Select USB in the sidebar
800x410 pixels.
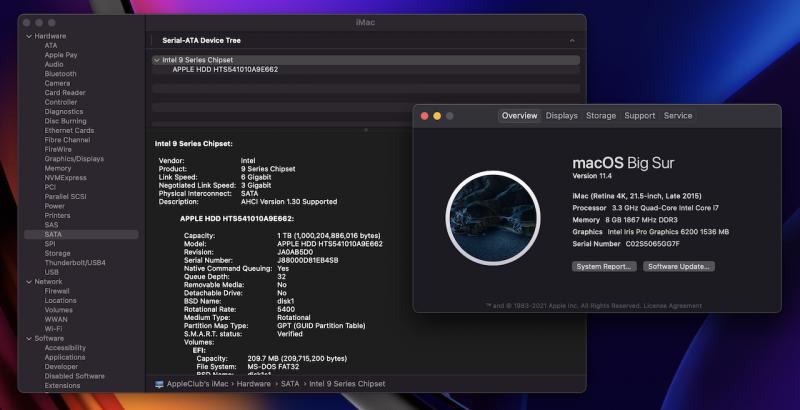point(52,272)
